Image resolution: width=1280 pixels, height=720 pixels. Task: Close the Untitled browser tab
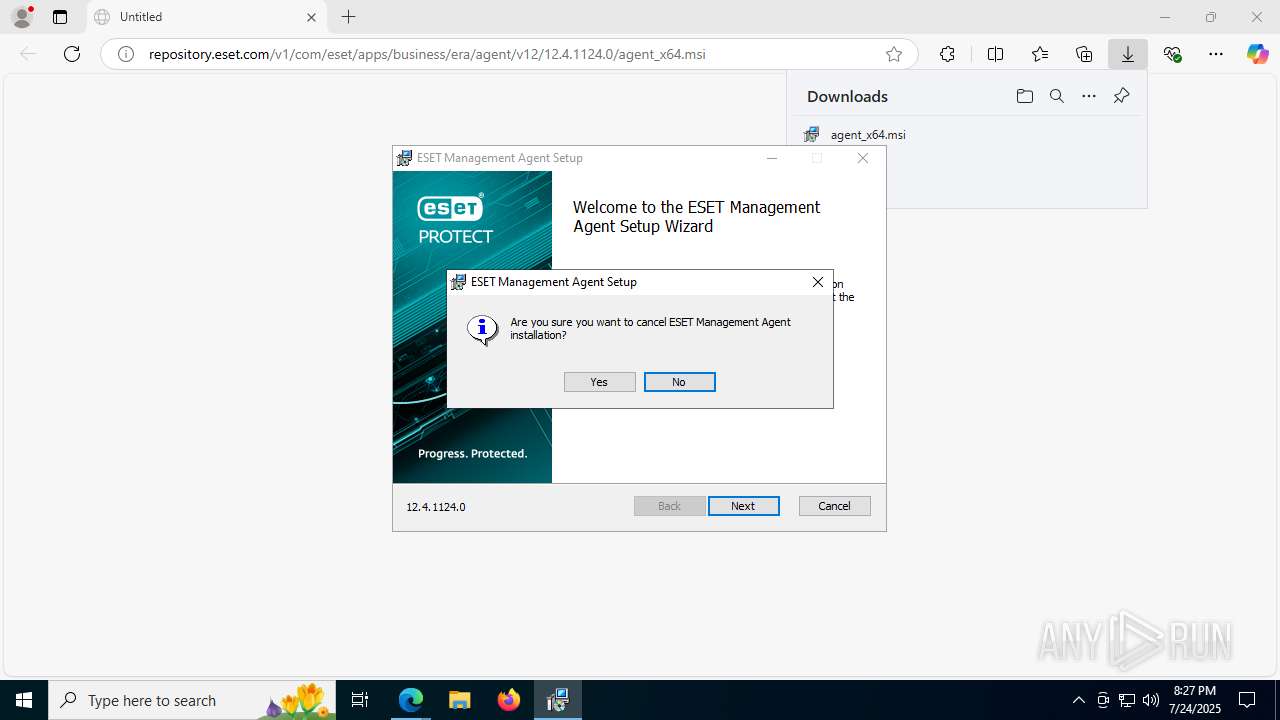(311, 17)
